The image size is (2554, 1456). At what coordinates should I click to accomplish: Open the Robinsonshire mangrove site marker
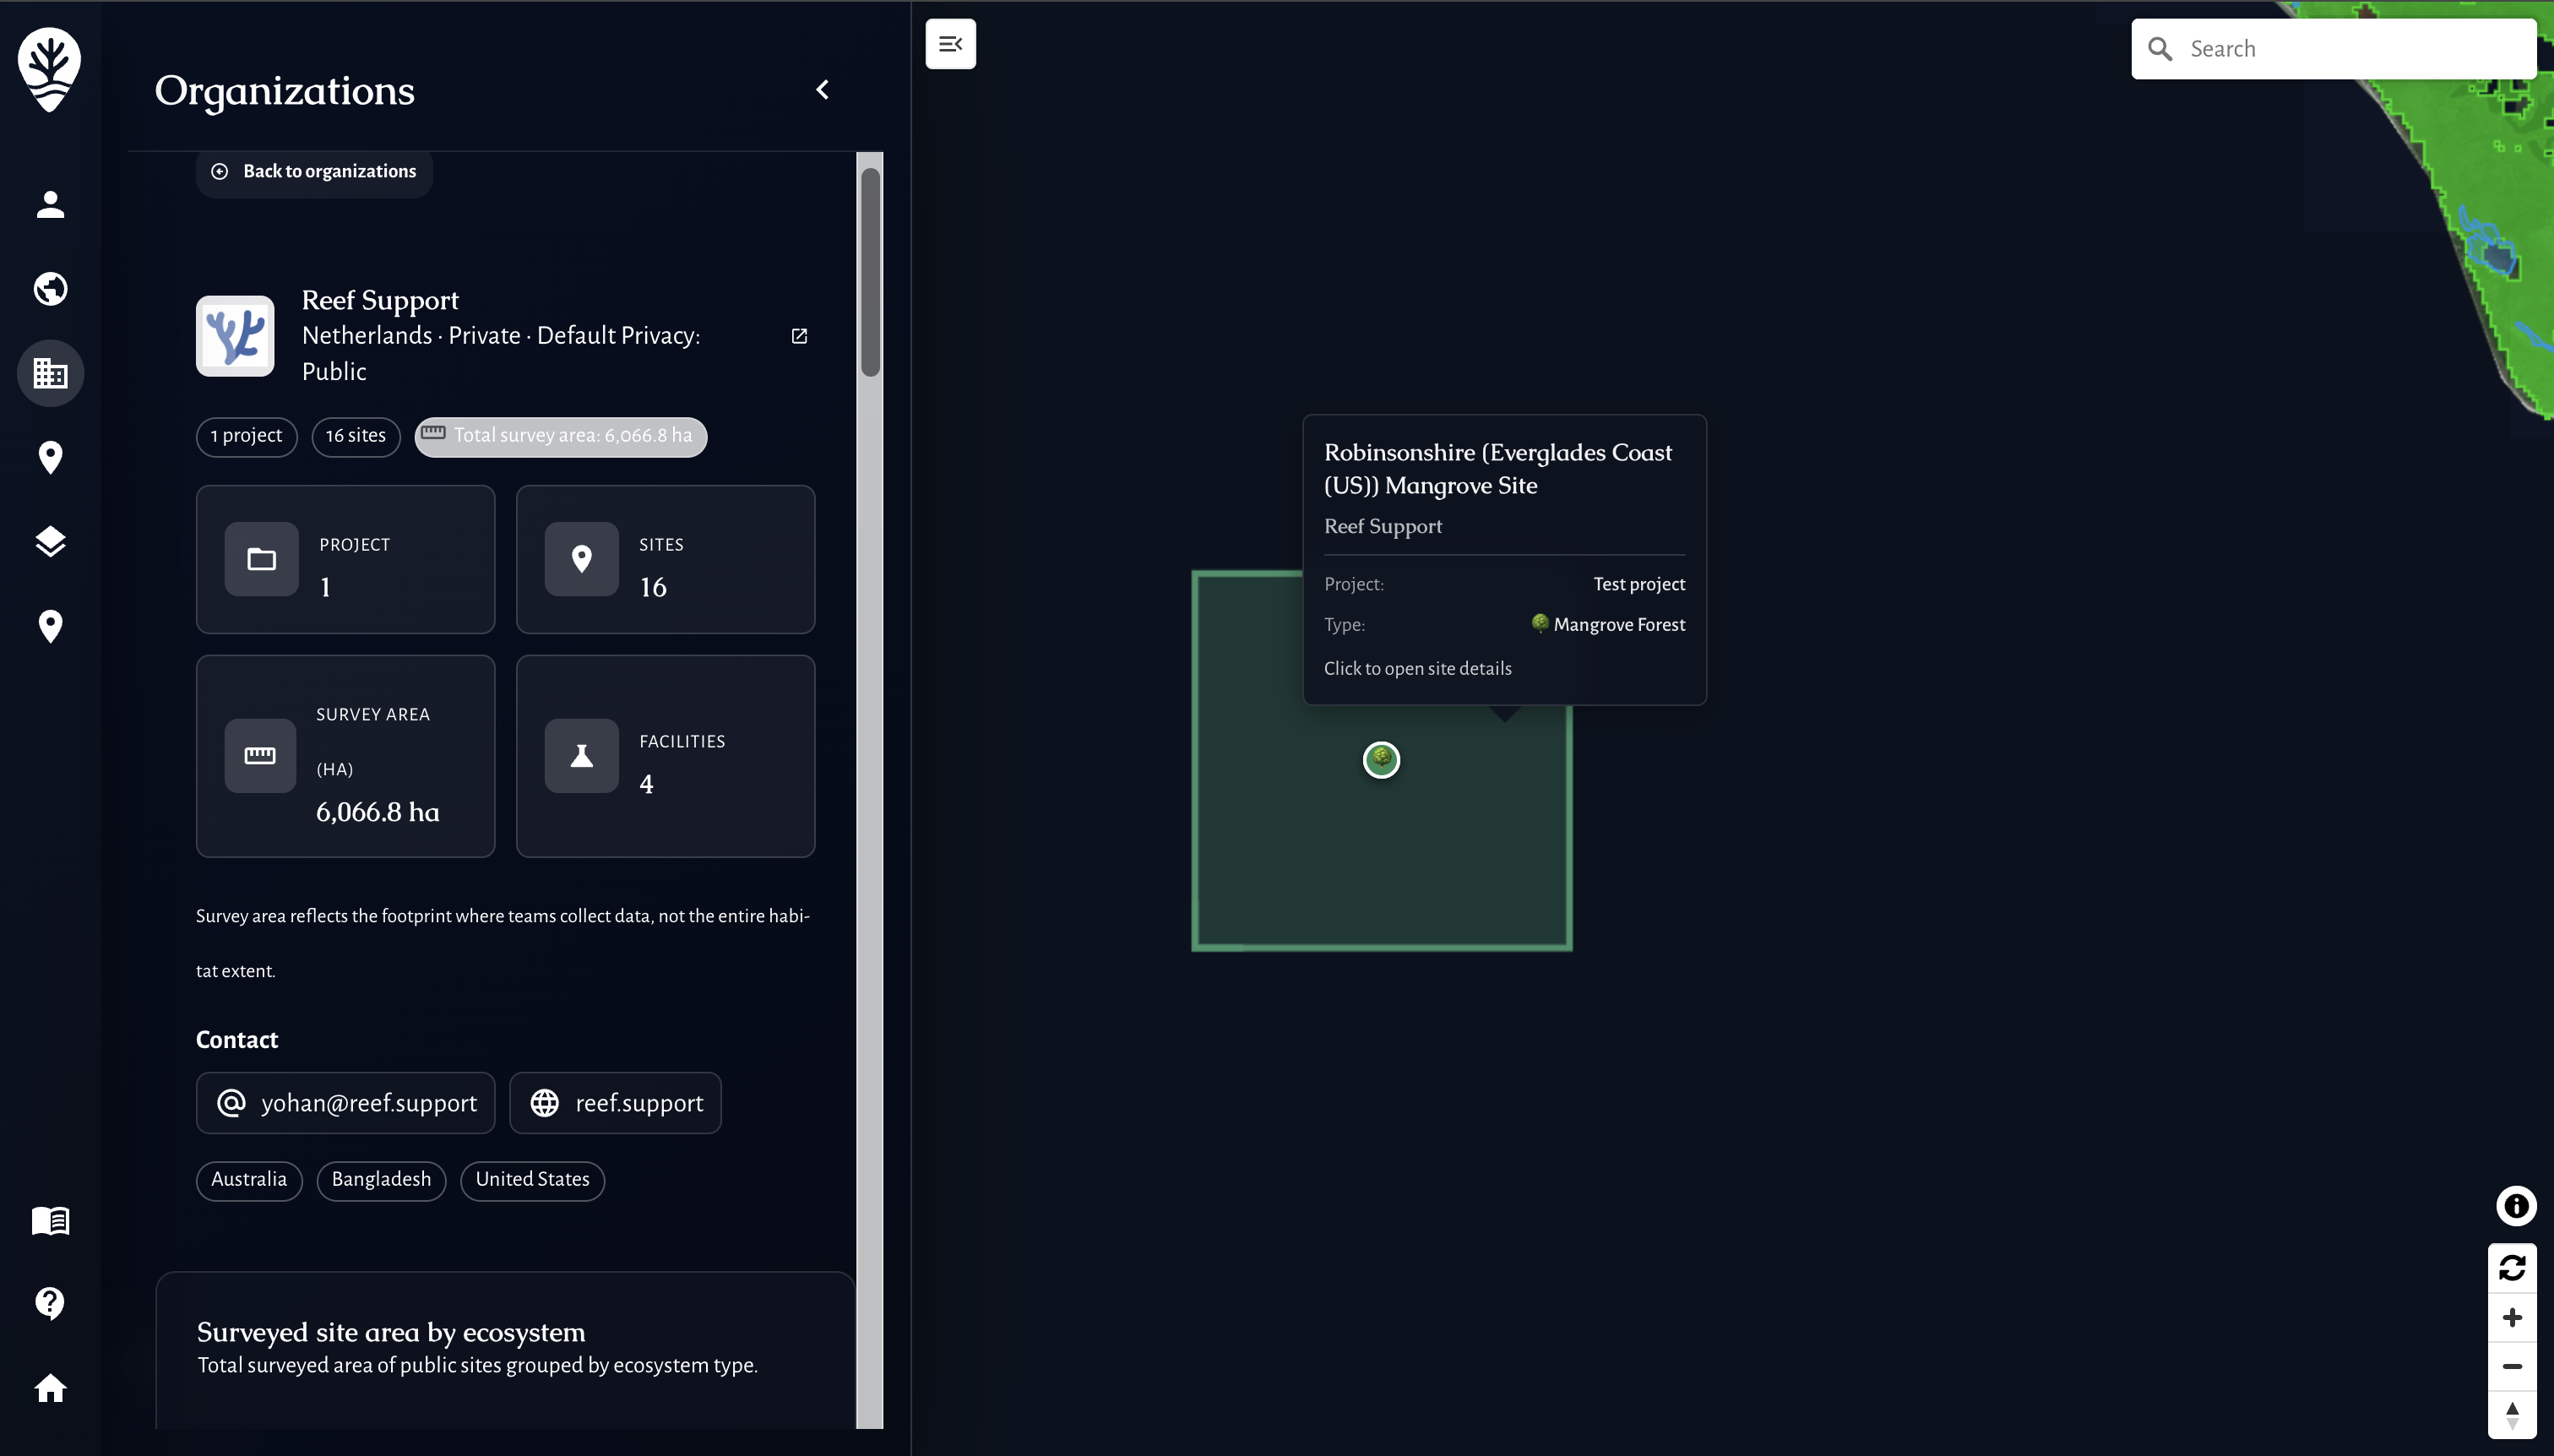(1381, 759)
